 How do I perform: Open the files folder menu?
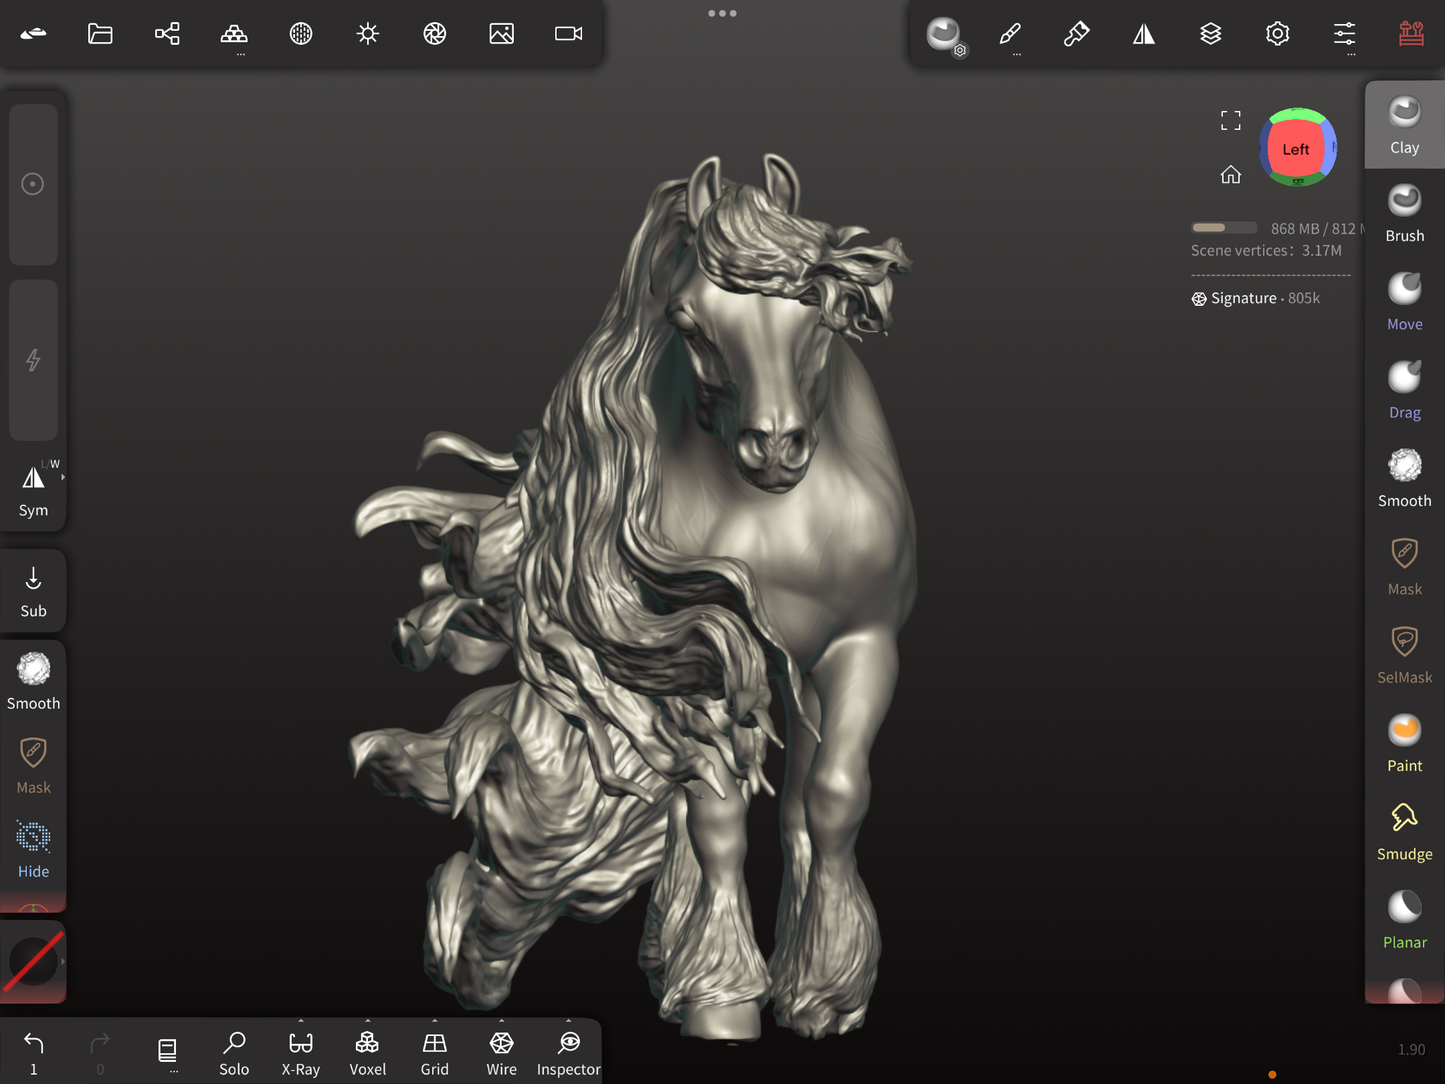(100, 34)
